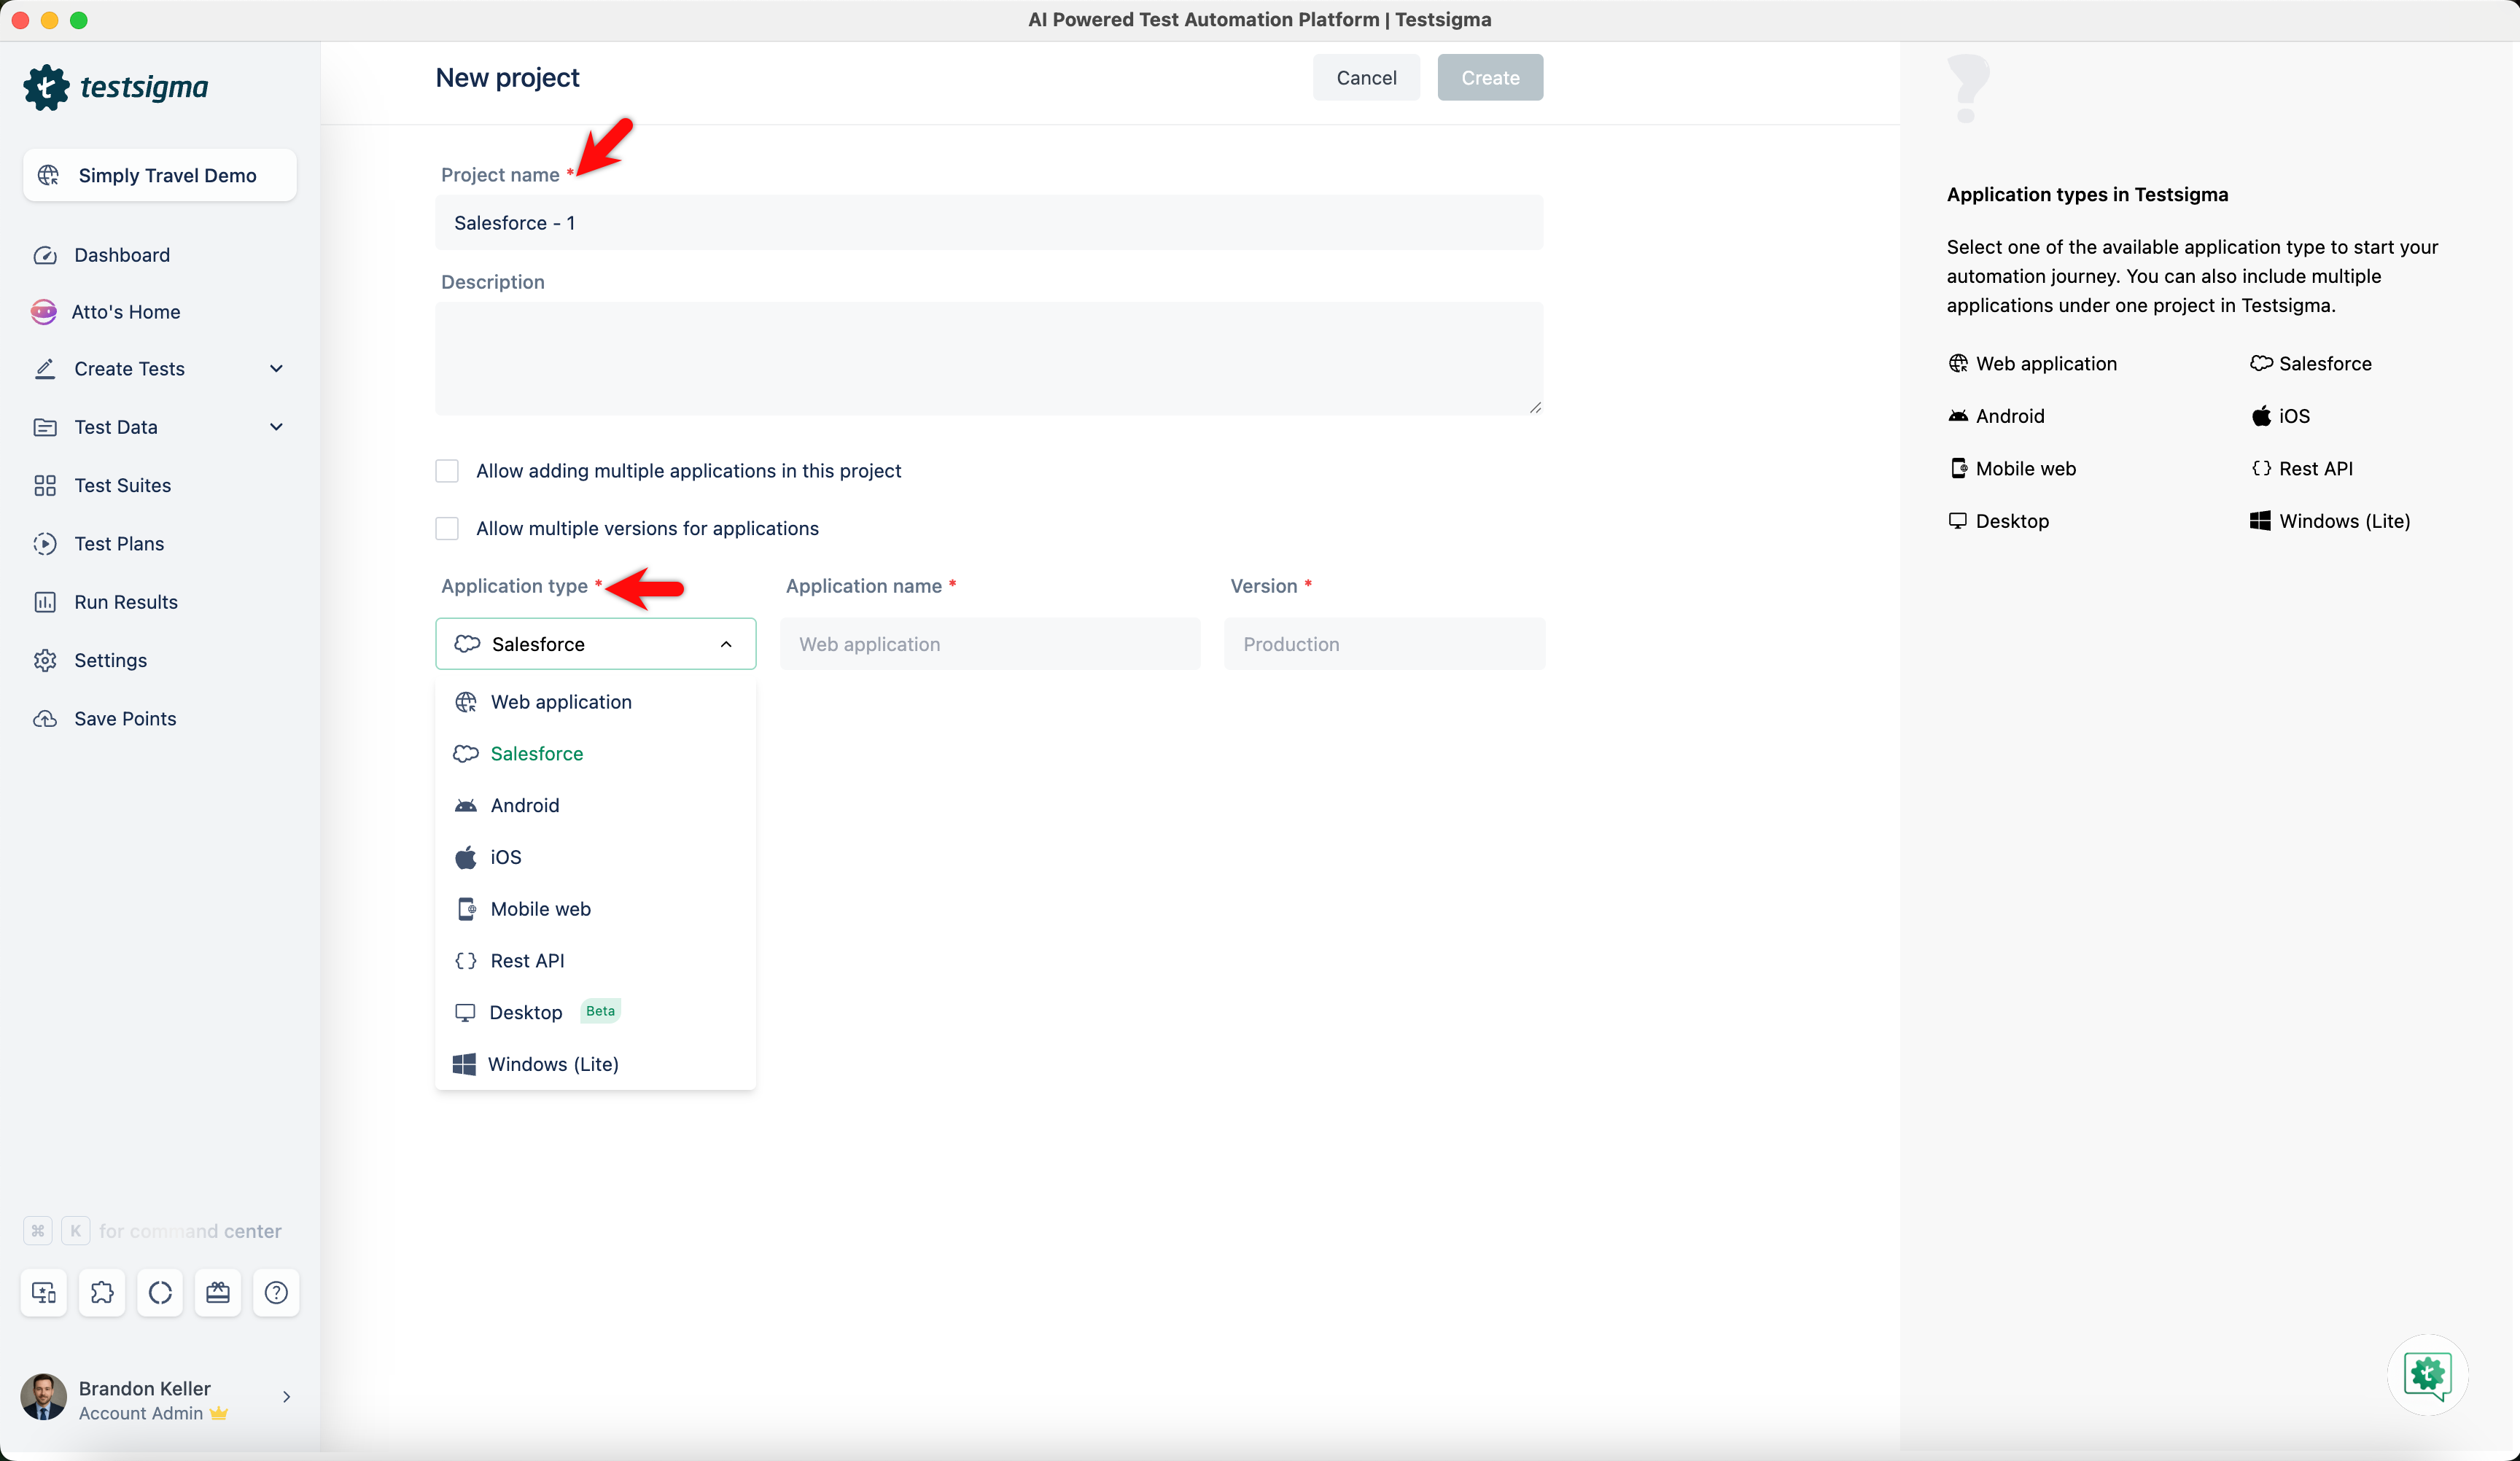The width and height of the screenshot is (2520, 1461).
Task: Click the Save Points cloud icon
Action: [x=45, y=718]
